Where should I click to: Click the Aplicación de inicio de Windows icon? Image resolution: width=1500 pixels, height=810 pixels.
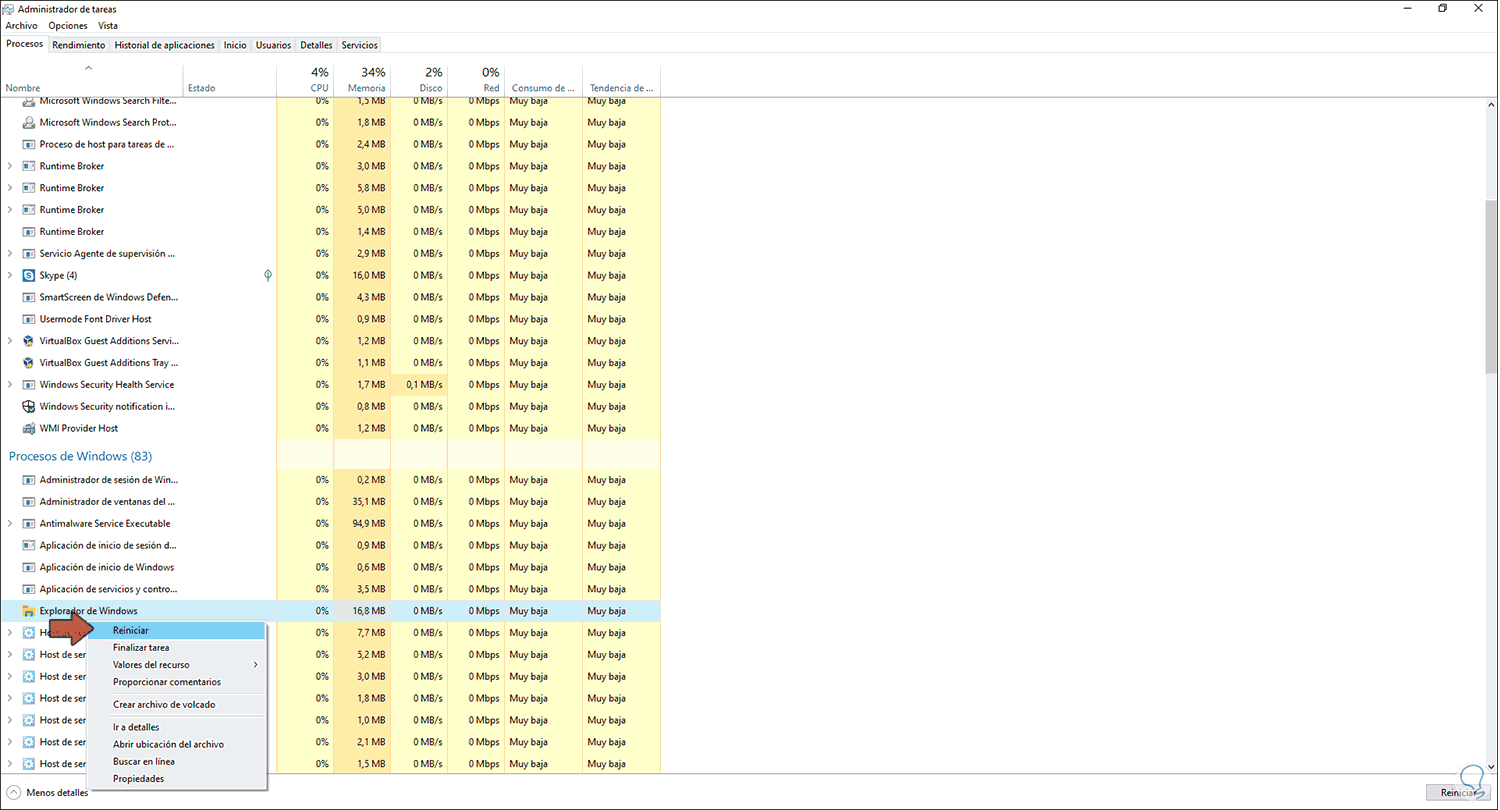pyautogui.click(x=28, y=568)
